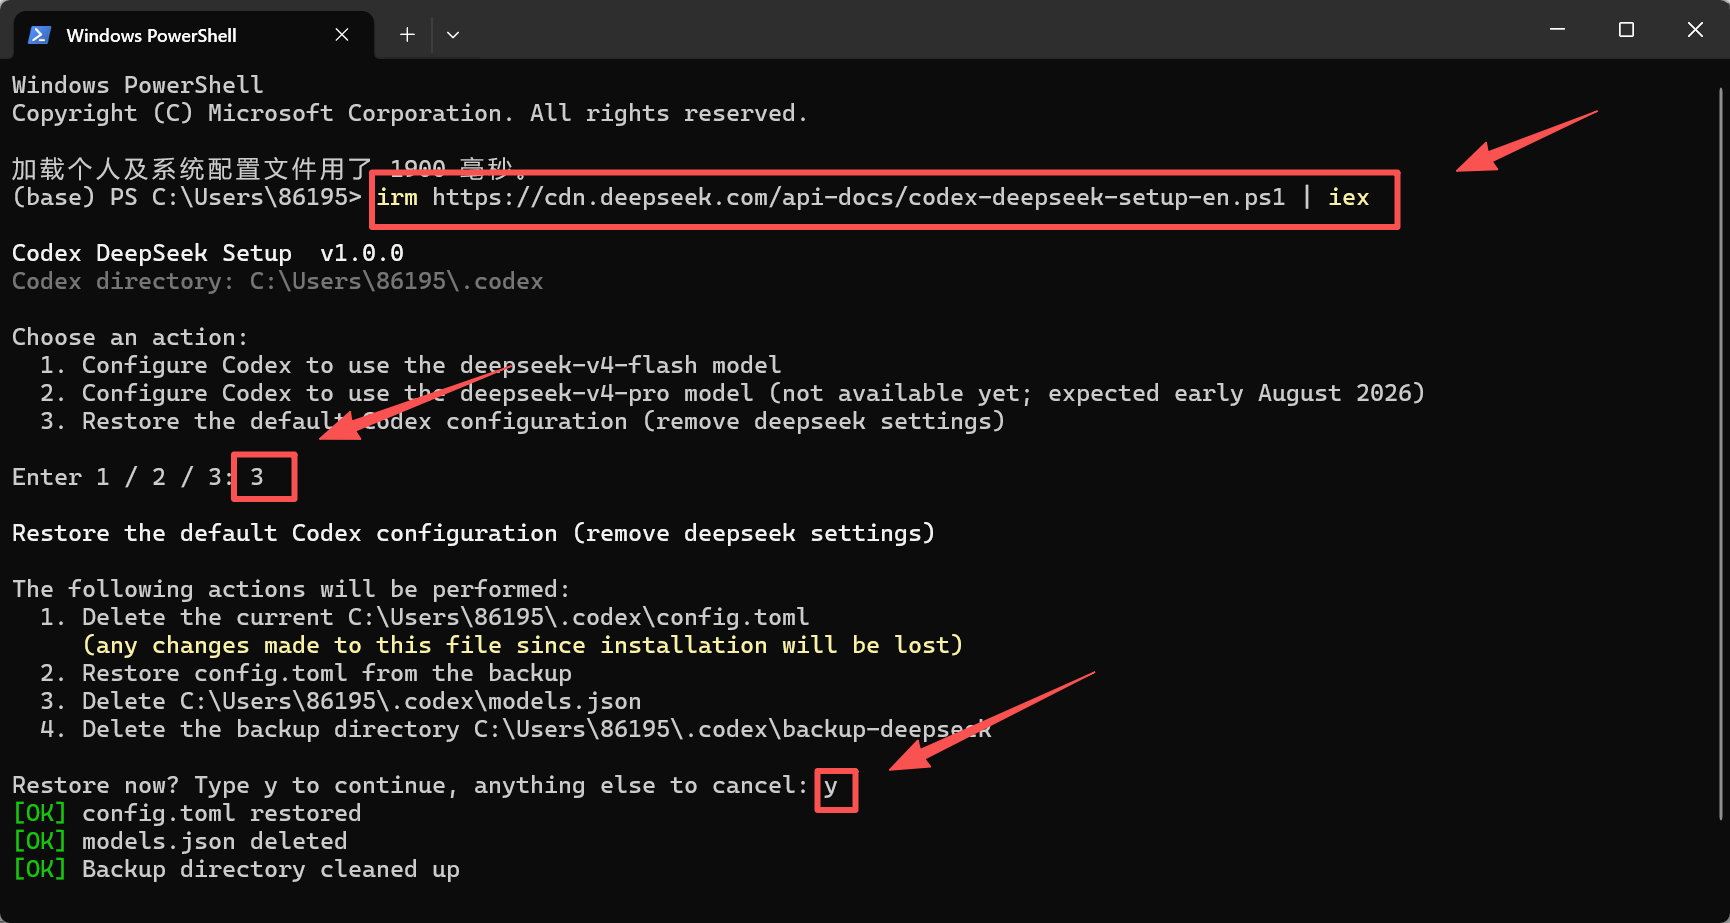This screenshot has height=923, width=1730.
Task: Click the 'Choose an action:' line
Action: [130, 337]
